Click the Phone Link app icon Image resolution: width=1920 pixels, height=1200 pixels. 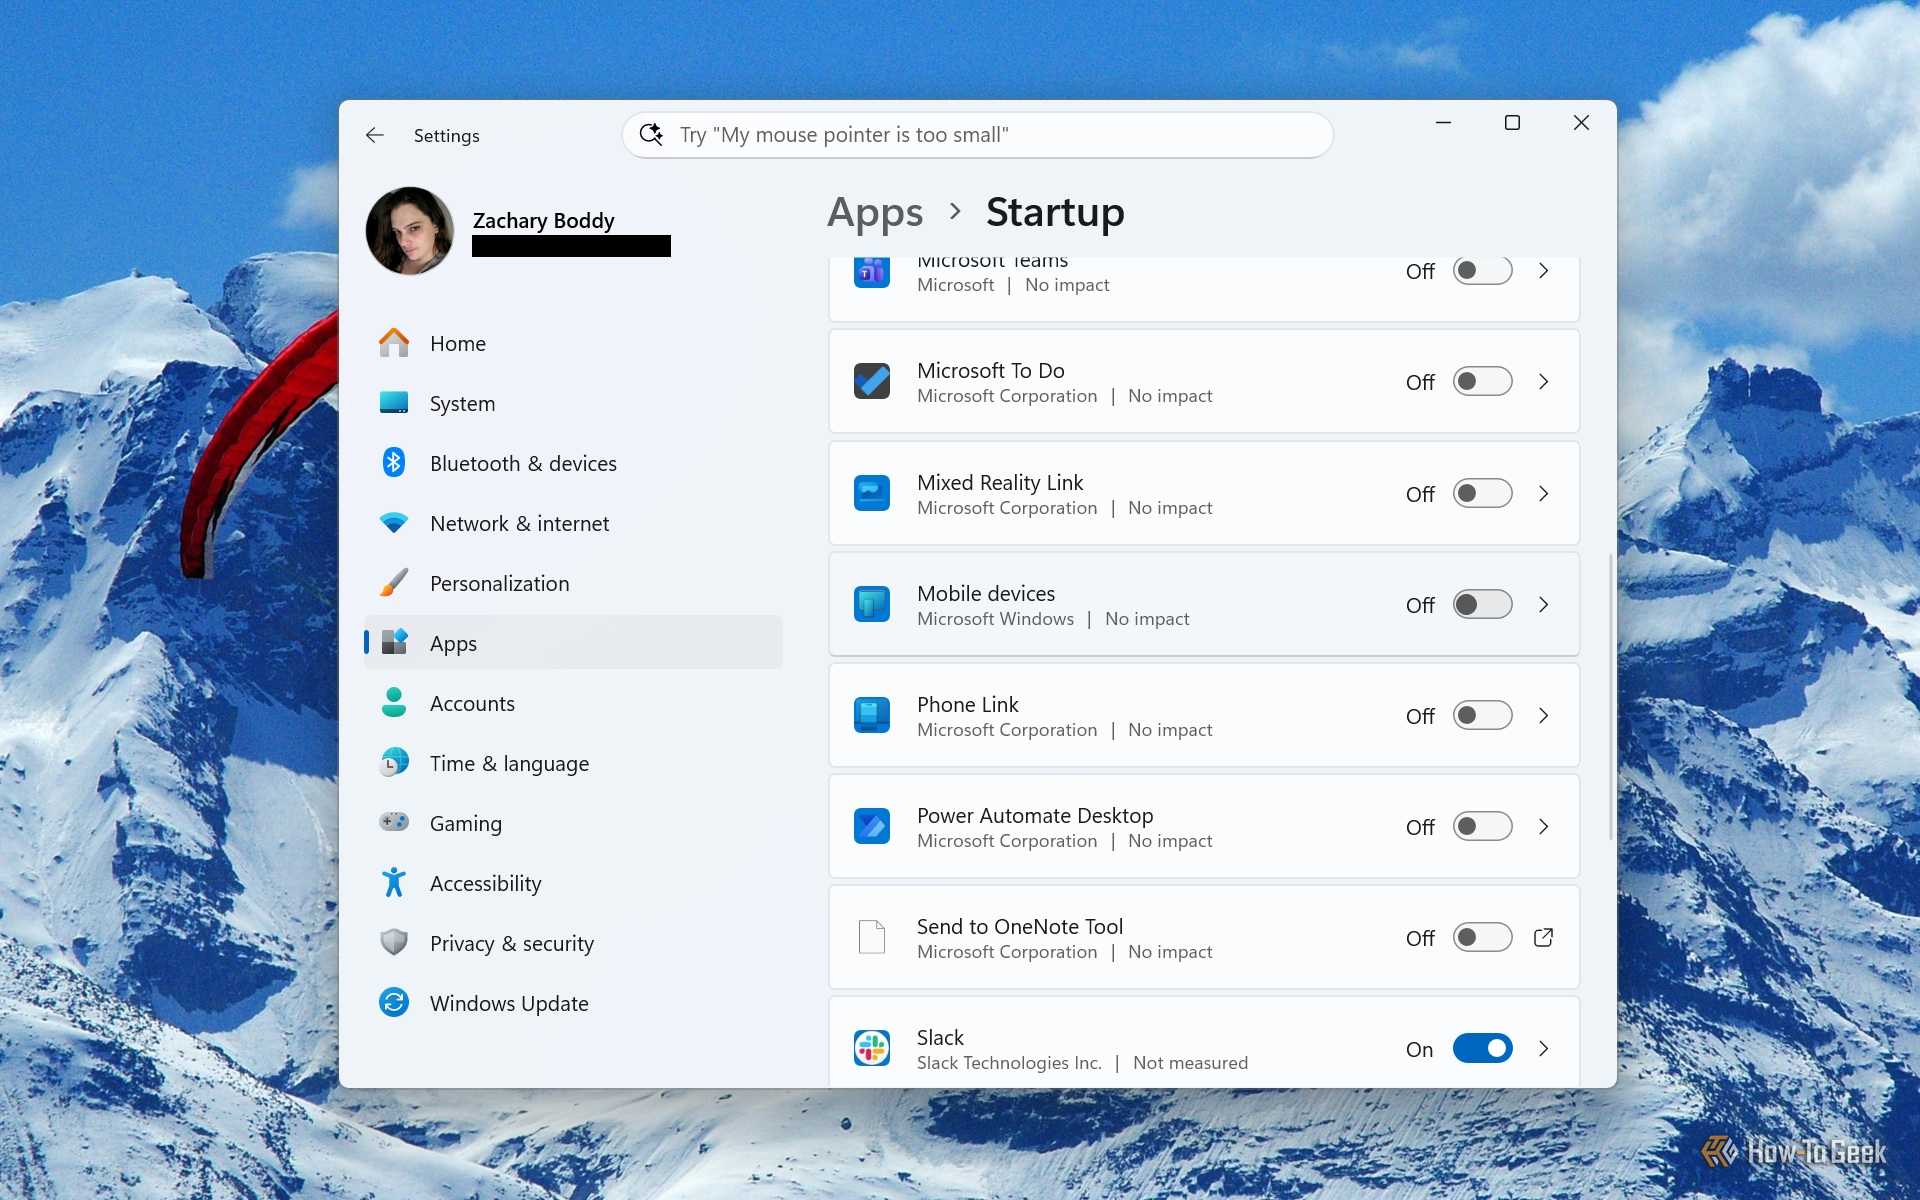[x=872, y=715]
